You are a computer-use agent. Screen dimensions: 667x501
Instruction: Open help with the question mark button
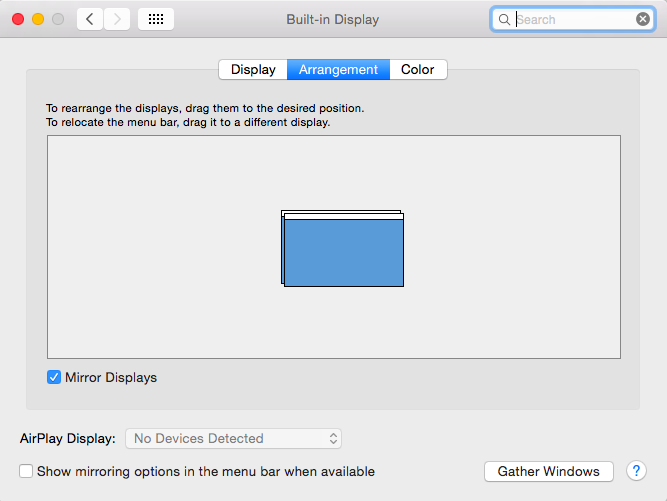[636, 471]
